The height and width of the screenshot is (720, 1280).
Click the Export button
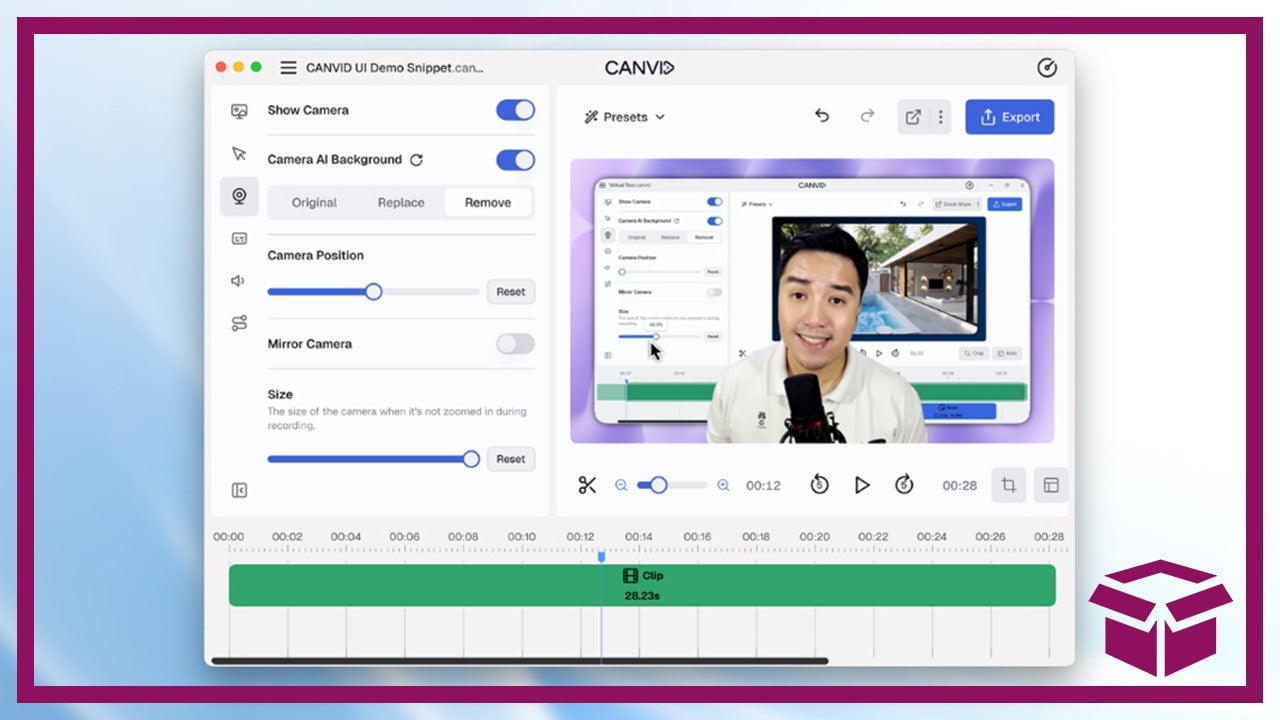(1010, 117)
